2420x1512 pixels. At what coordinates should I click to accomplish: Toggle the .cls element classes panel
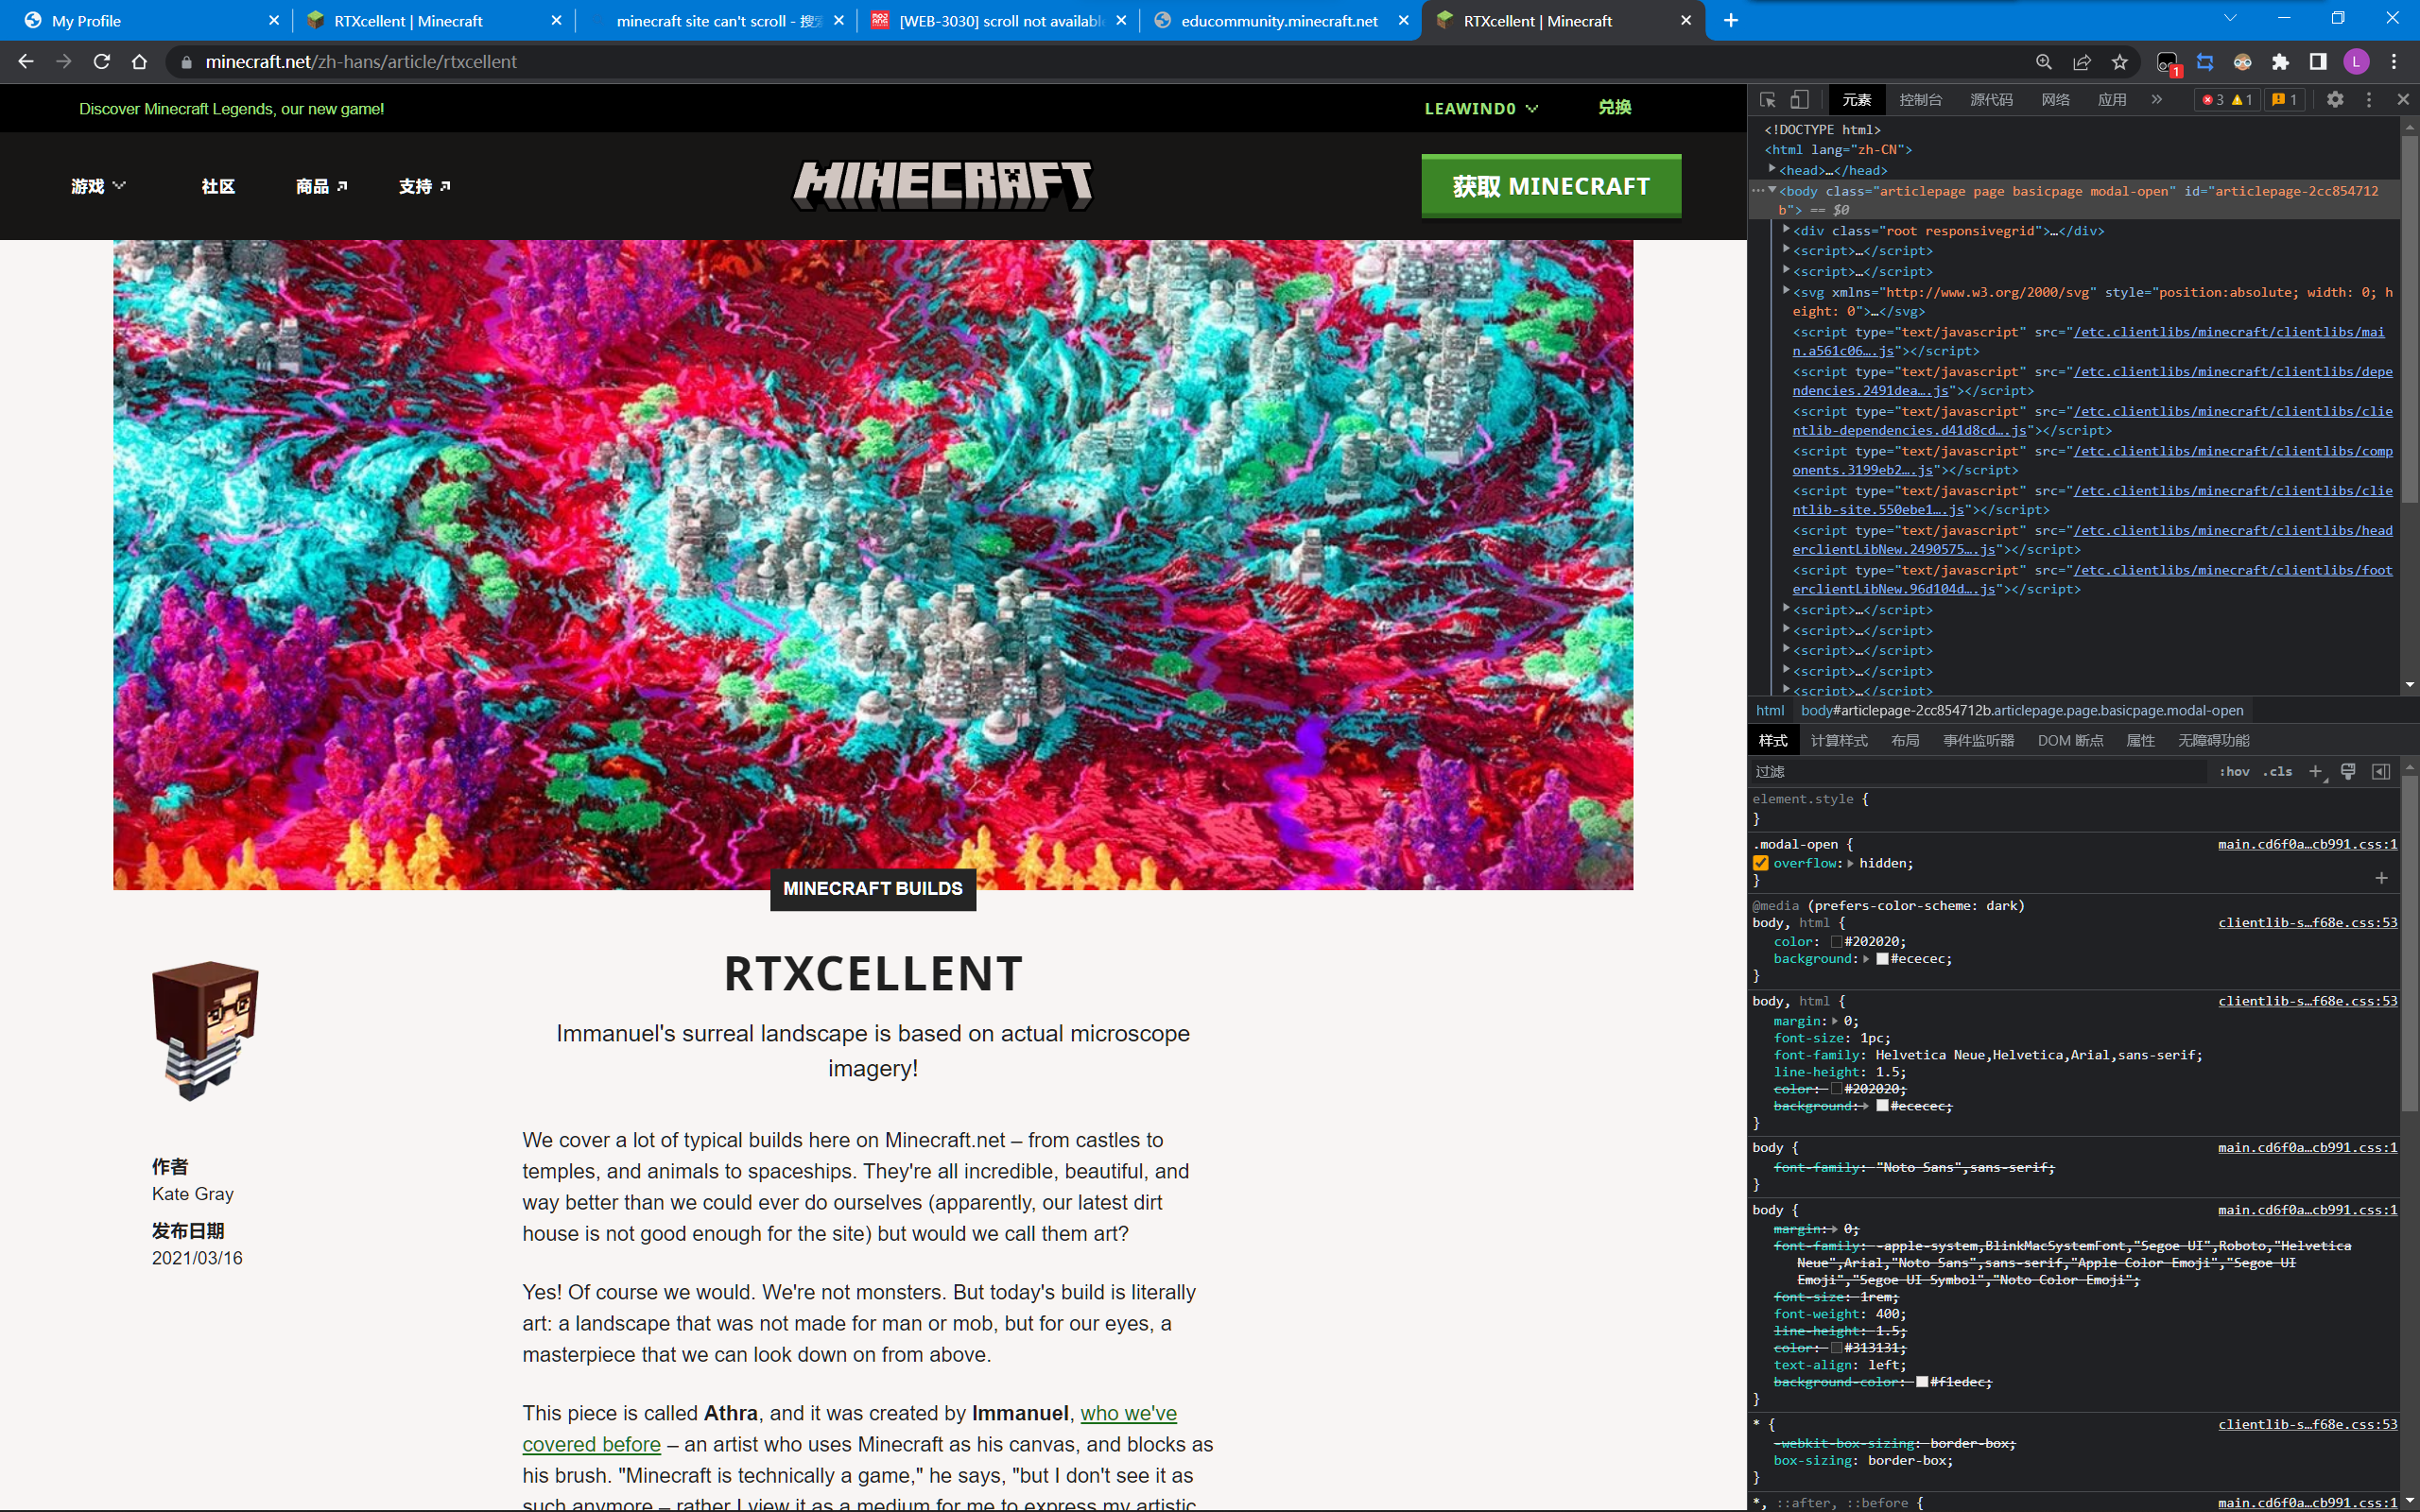point(2279,771)
